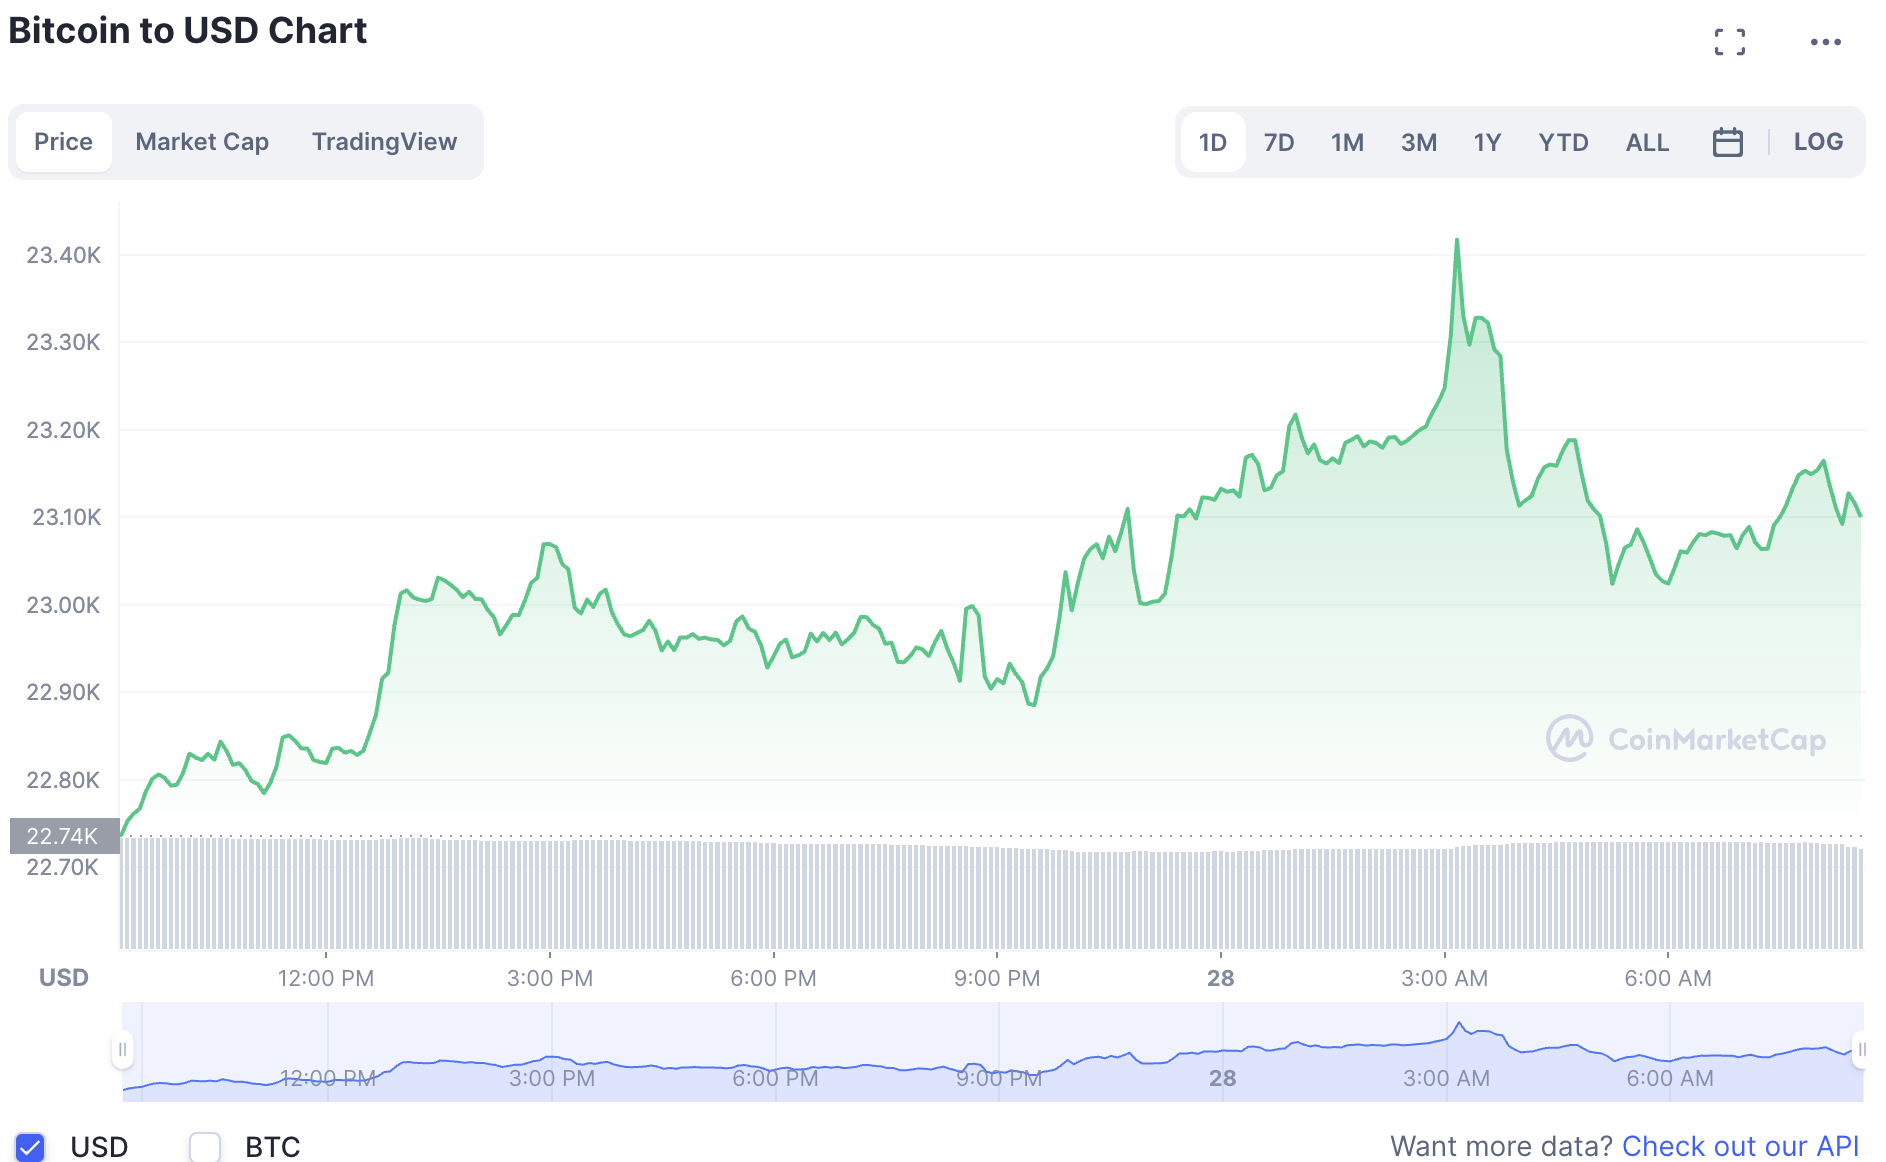Select the ALL time range
Image resolution: width=1886 pixels, height=1162 pixels.
point(1647,142)
